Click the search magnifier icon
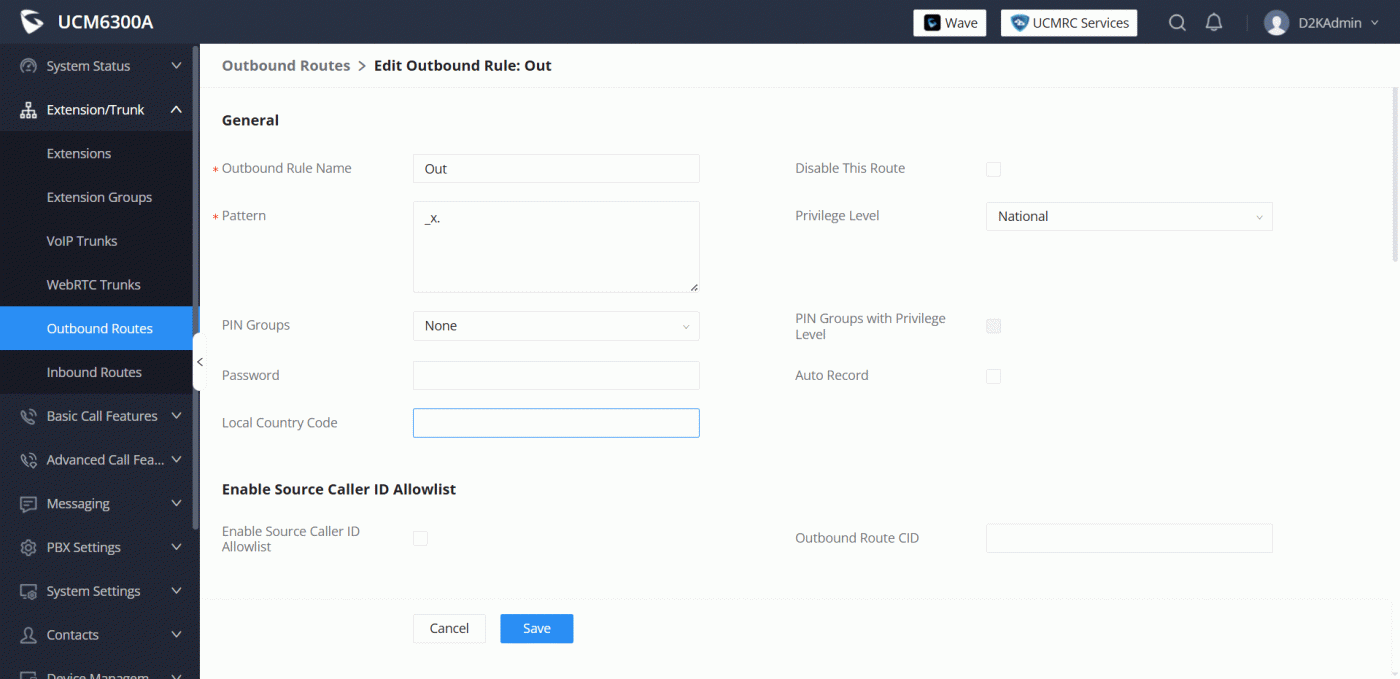Viewport: 1400px width, 679px height. [x=1177, y=23]
